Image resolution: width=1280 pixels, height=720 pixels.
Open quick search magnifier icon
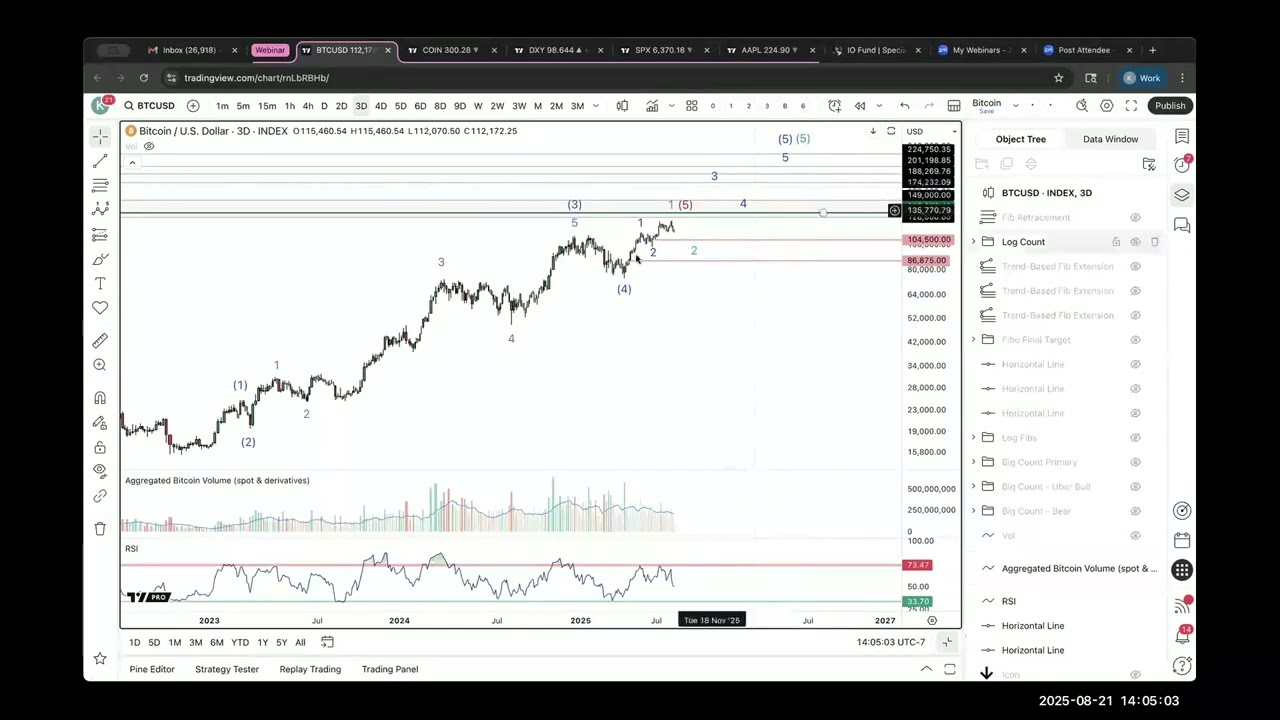(x=1082, y=106)
